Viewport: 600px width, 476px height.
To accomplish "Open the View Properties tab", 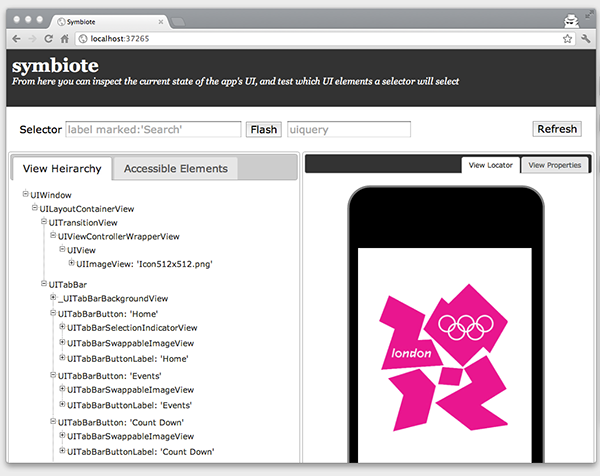I will (554, 165).
